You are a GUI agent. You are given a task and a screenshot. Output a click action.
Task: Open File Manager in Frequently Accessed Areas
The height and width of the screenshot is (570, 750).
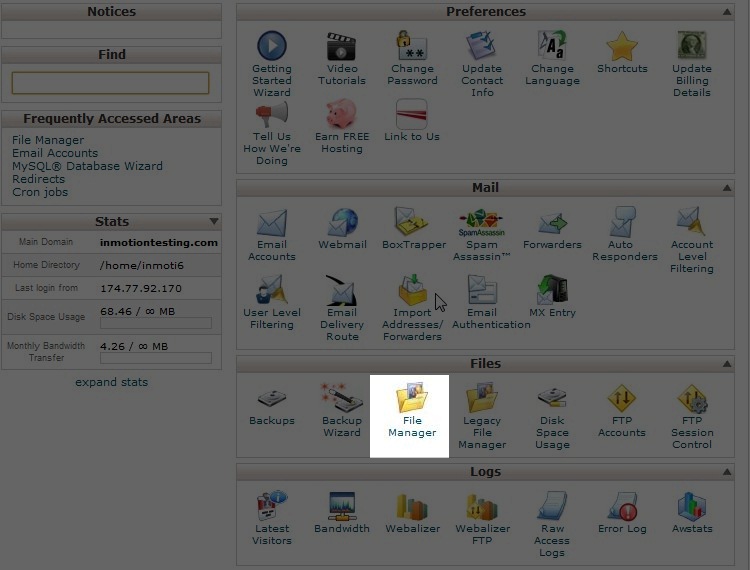(x=48, y=140)
